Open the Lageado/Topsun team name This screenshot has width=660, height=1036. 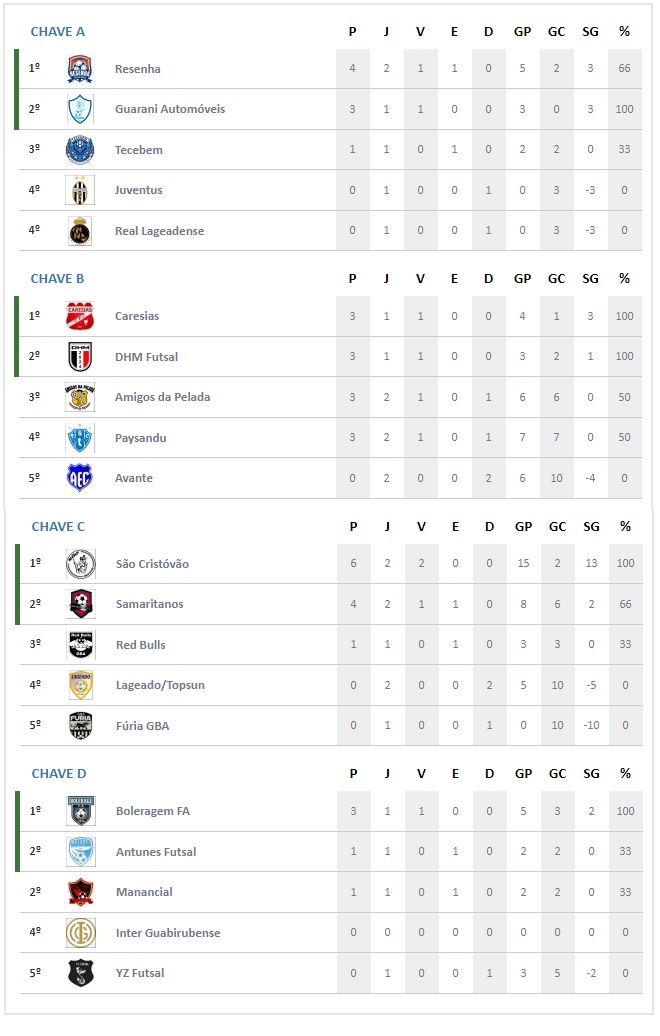[160, 685]
